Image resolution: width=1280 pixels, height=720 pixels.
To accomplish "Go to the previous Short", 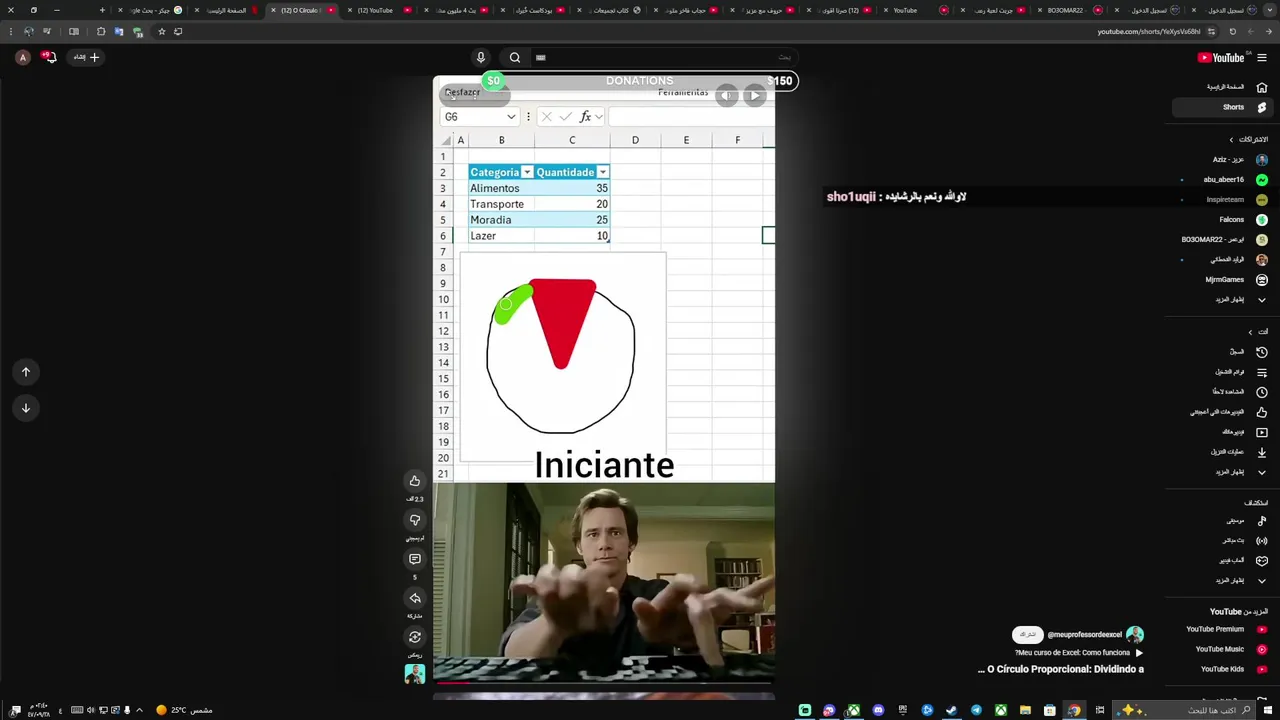I will 26,372.
